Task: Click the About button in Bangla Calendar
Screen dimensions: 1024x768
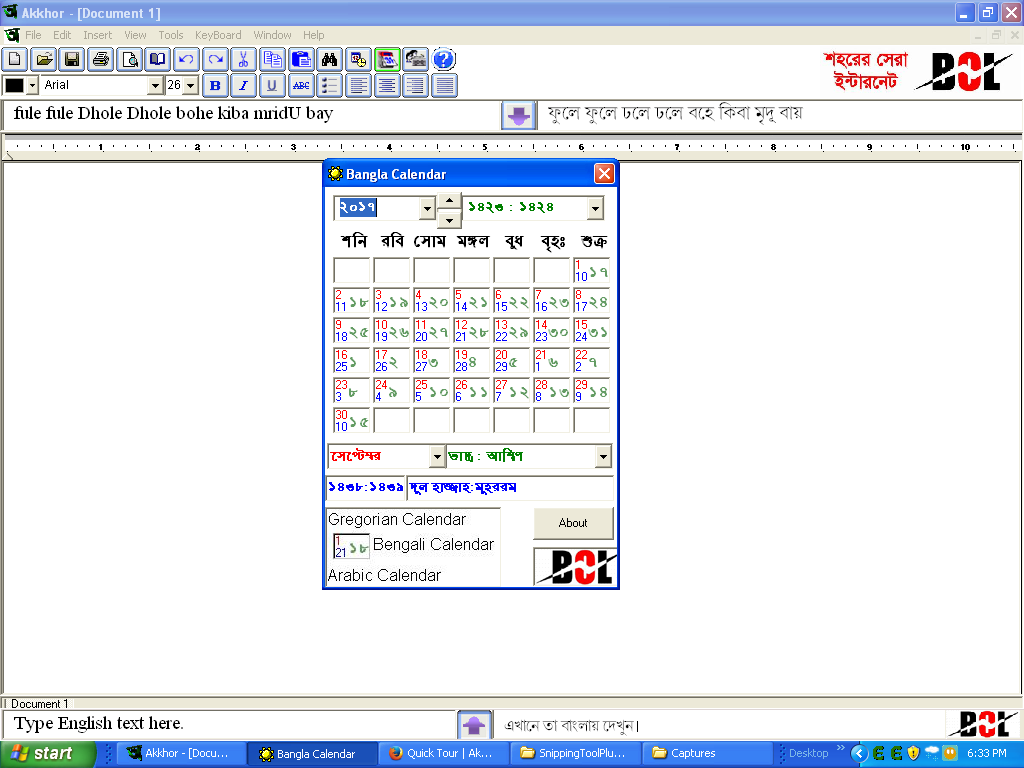Action: [573, 523]
